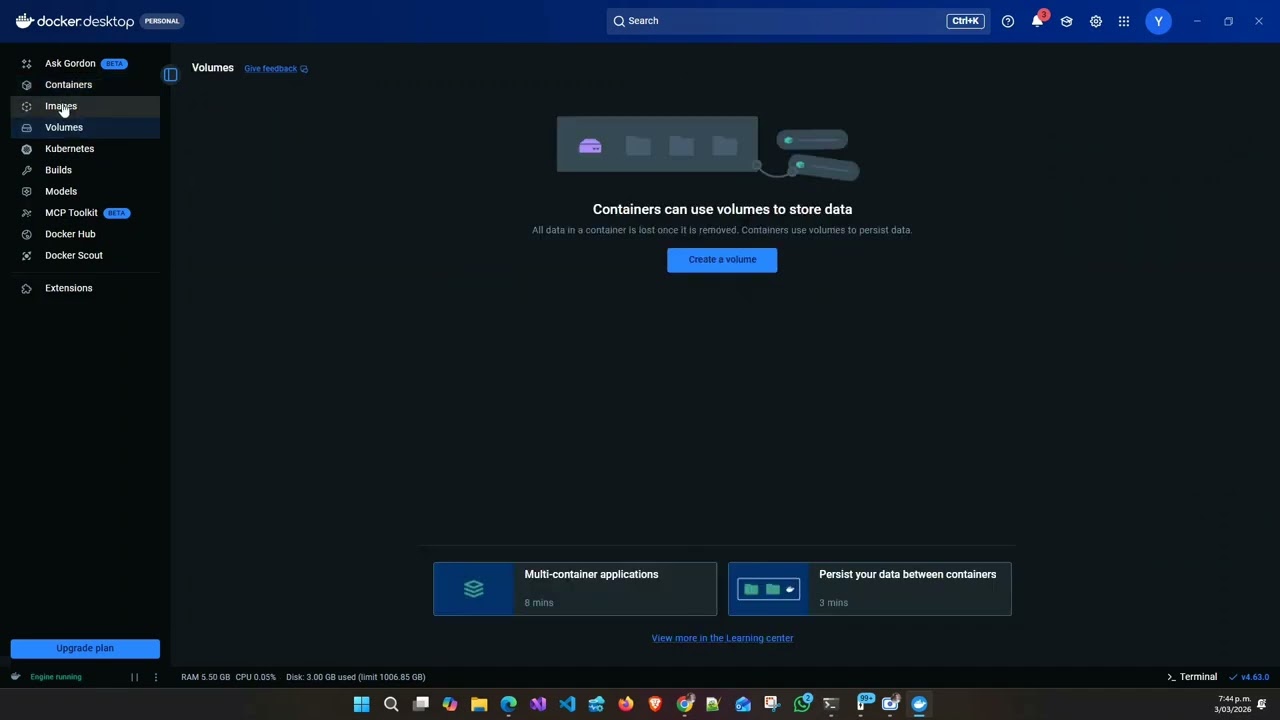
Task: Open WhatsApp from the taskbar
Action: click(x=802, y=704)
